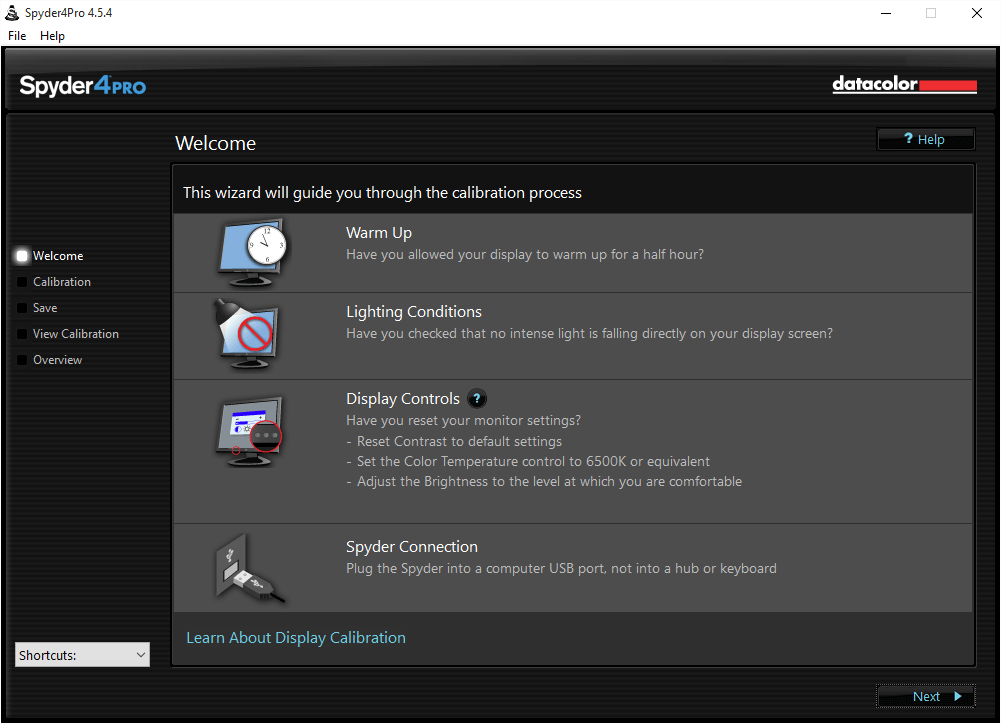Click the Display Controls heading

pos(403,399)
